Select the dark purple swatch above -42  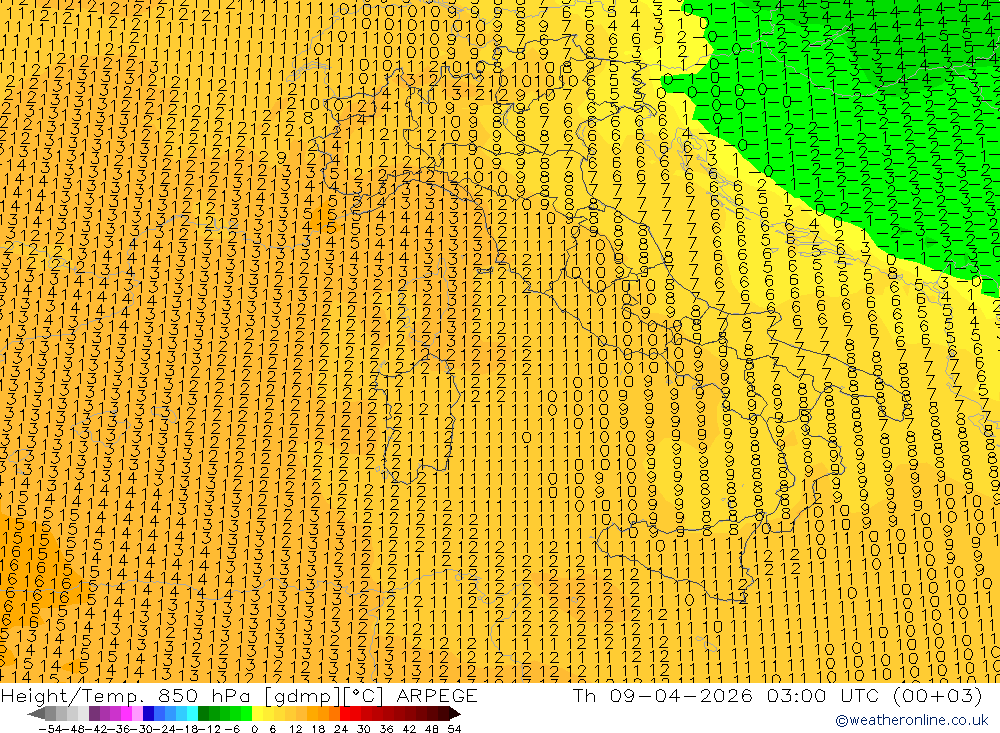click(94, 713)
